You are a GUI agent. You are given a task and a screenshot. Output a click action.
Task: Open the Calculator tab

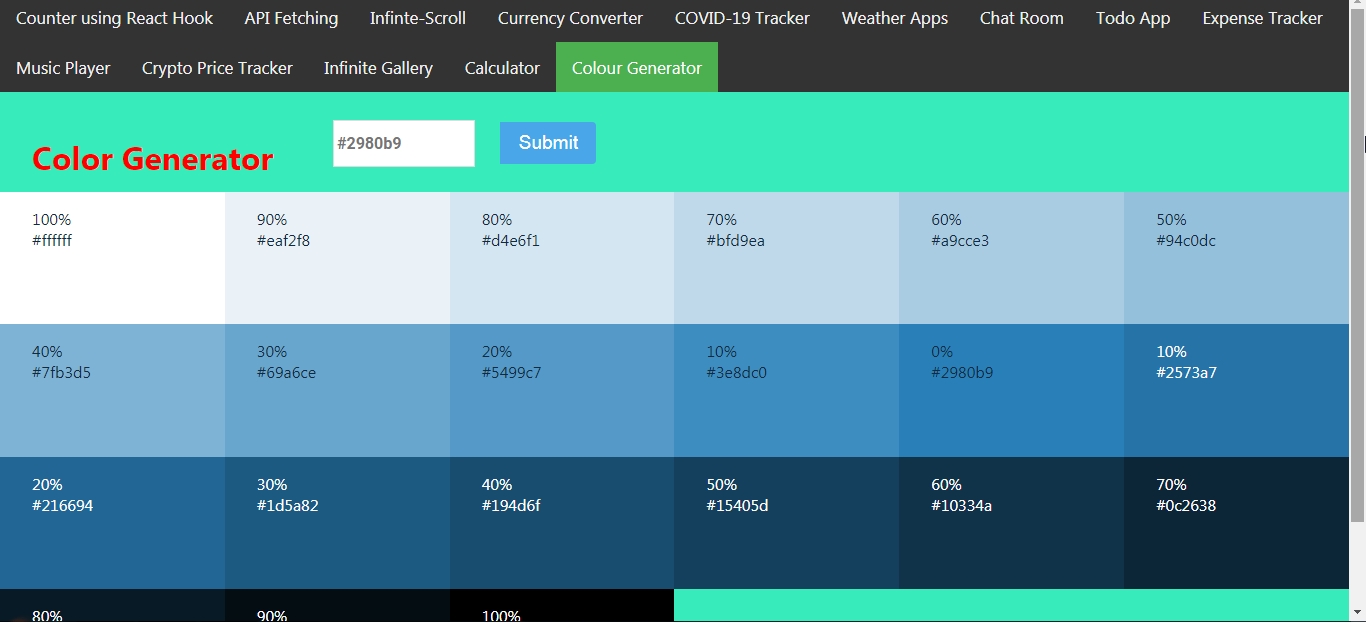click(502, 68)
